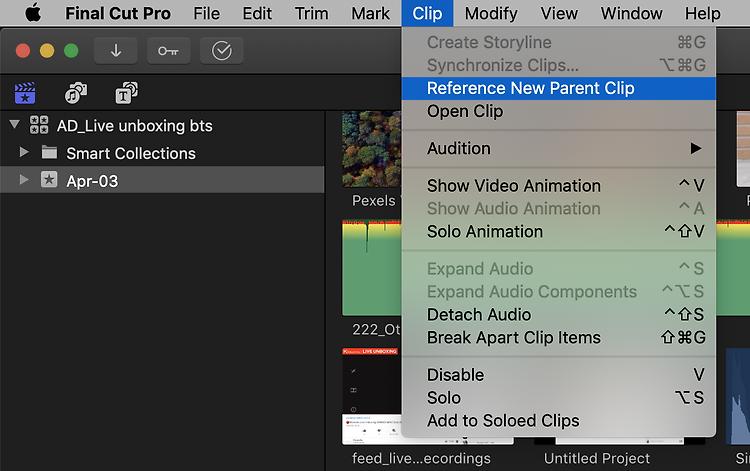Choose Add to Soloed Clips
The height and width of the screenshot is (471, 750).
559,421
